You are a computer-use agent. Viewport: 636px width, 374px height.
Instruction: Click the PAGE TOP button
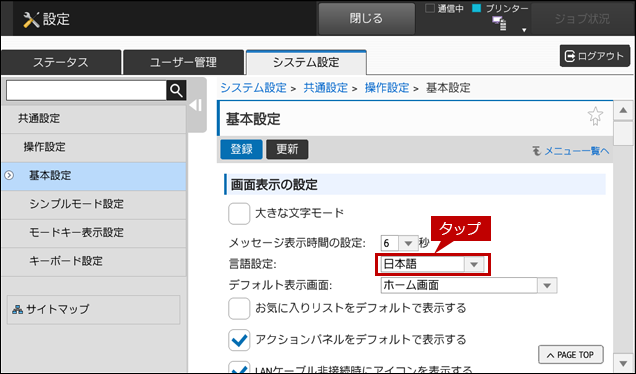click(571, 355)
